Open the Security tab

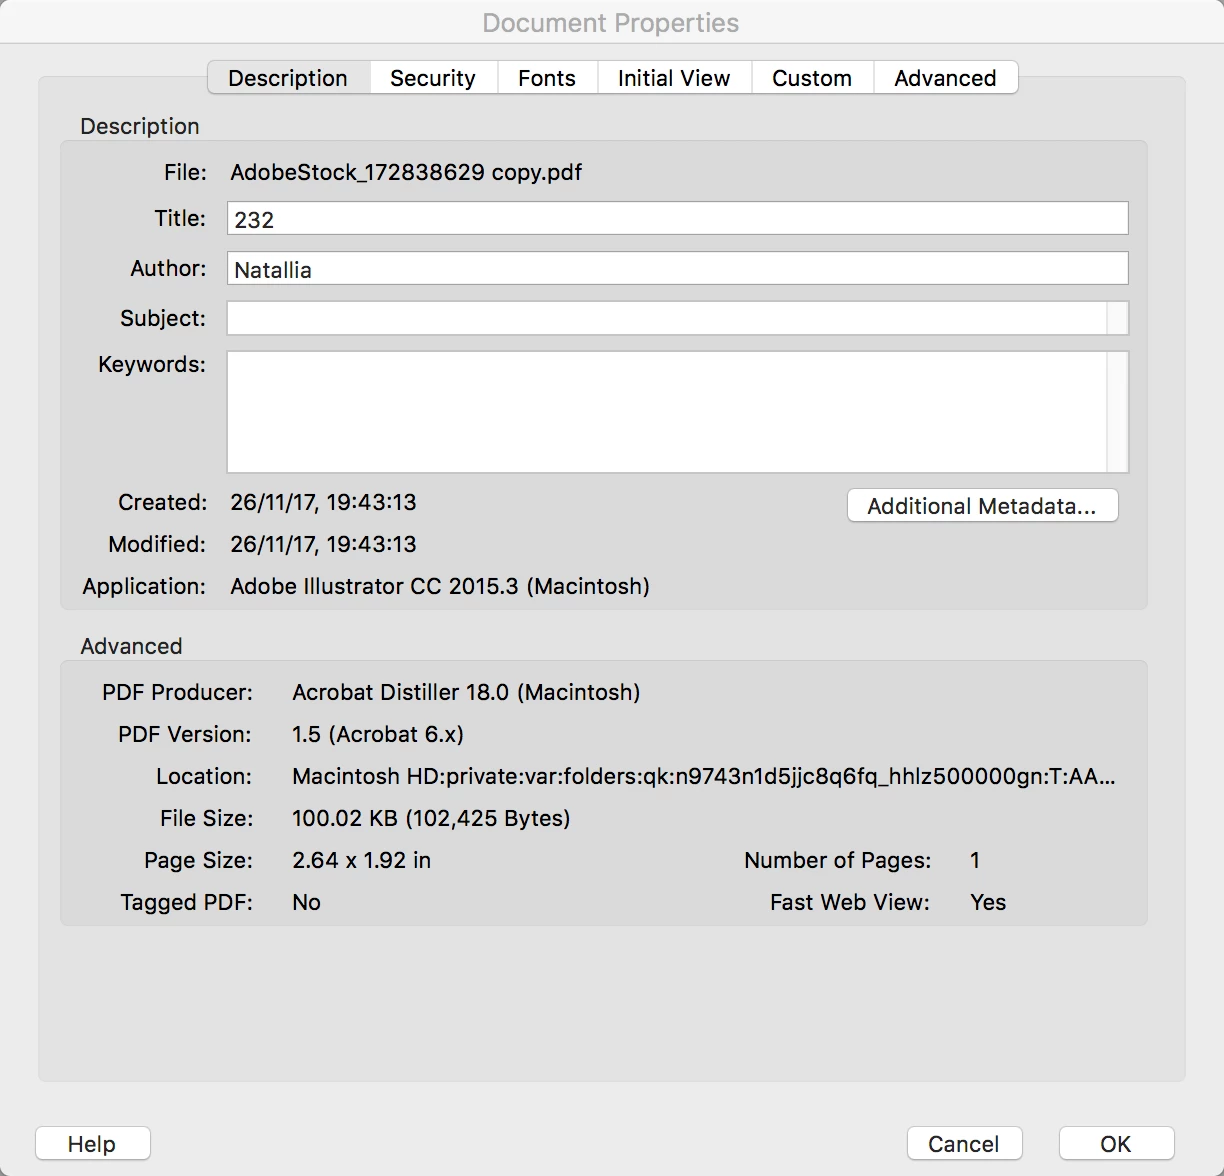click(x=433, y=78)
